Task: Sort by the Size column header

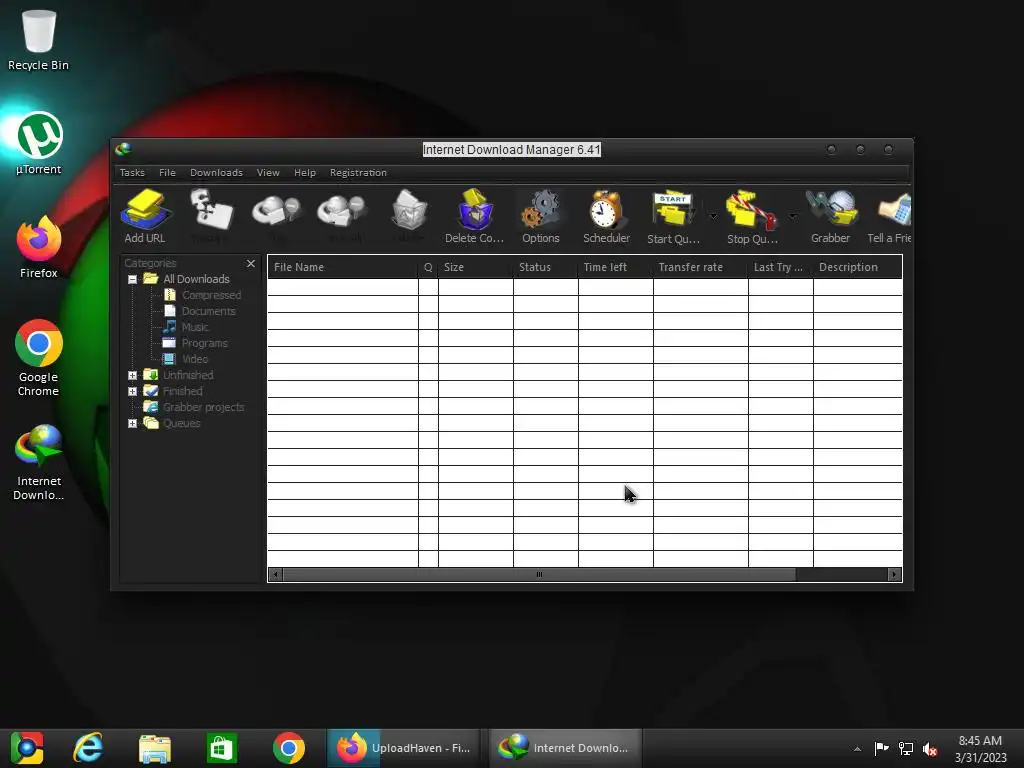Action: (x=475, y=267)
